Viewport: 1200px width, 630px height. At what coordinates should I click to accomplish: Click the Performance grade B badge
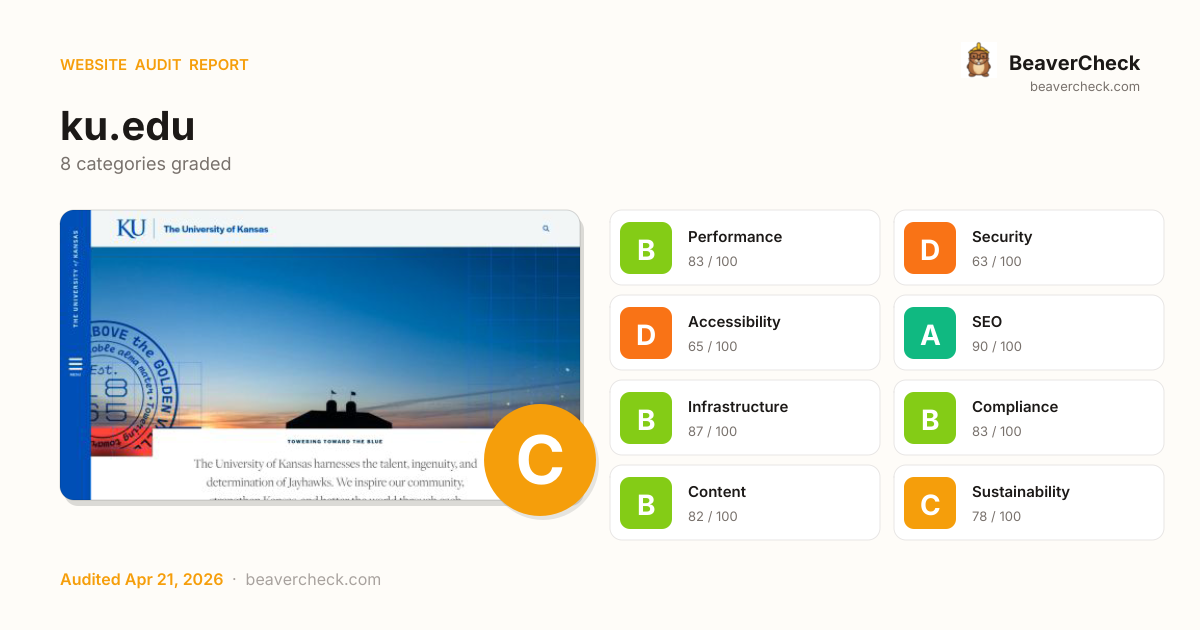coord(646,248)
